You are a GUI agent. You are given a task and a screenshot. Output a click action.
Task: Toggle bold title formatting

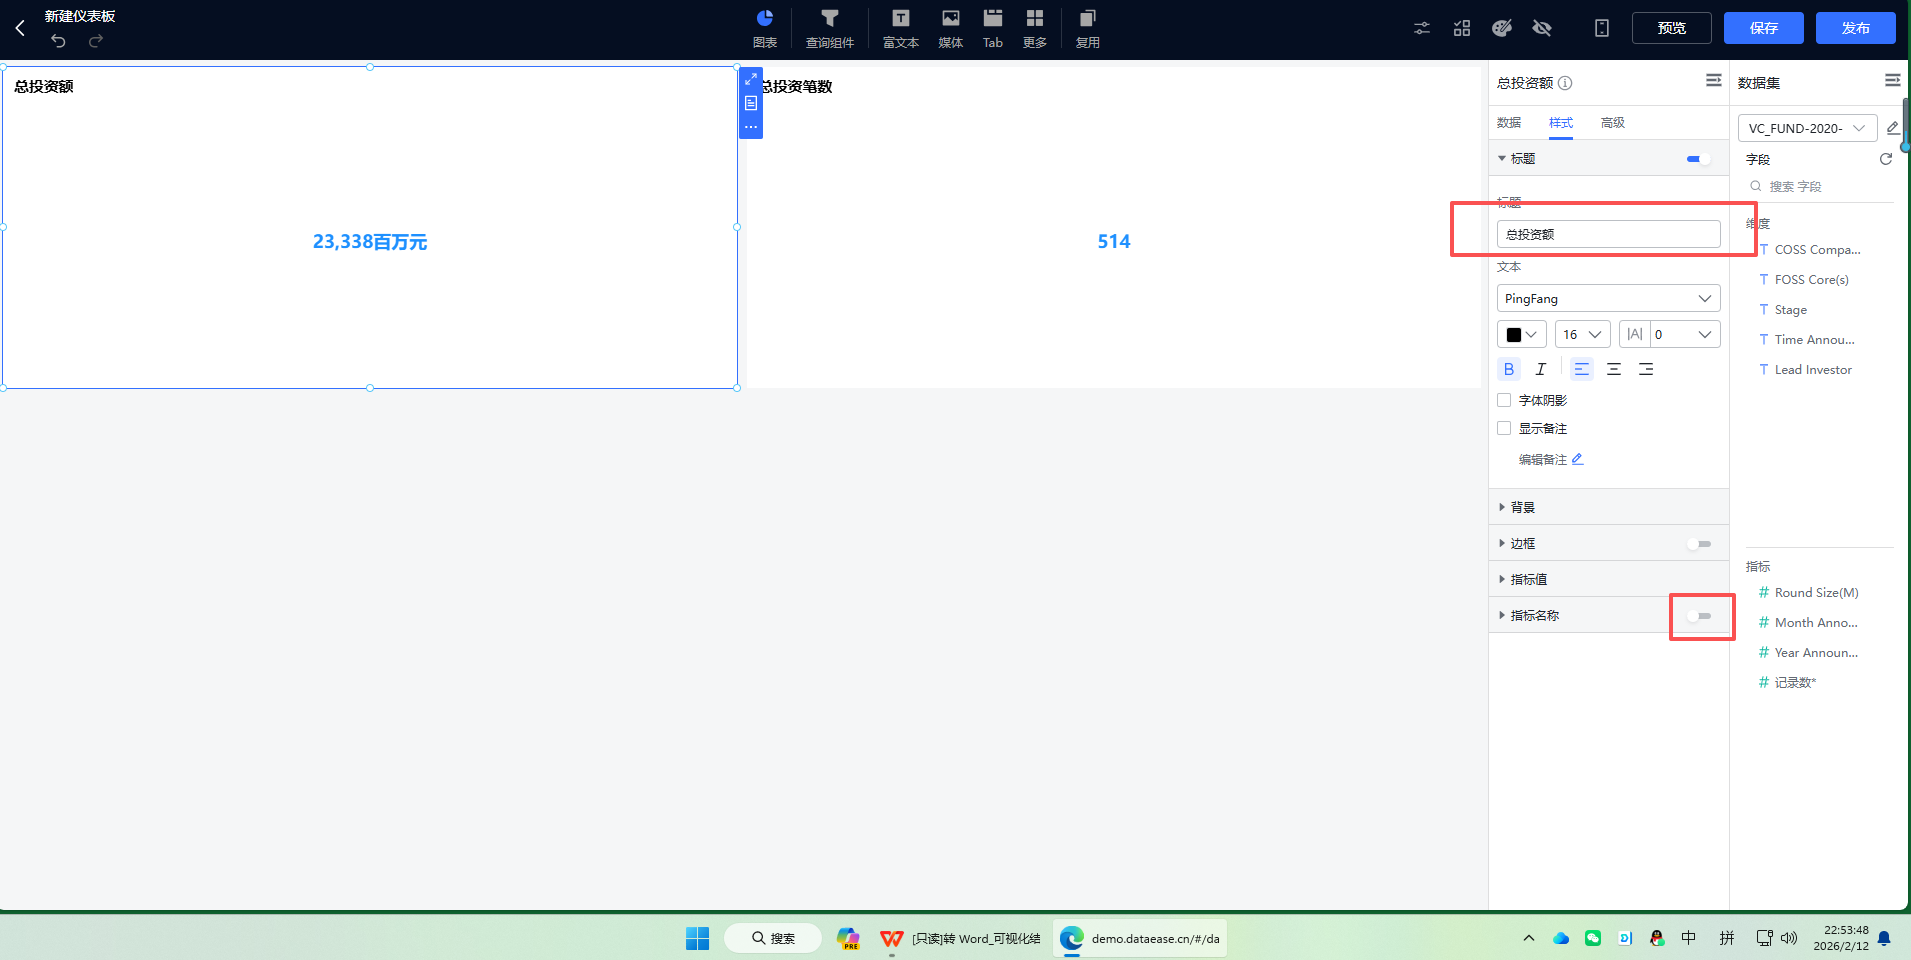point(1509,369)
